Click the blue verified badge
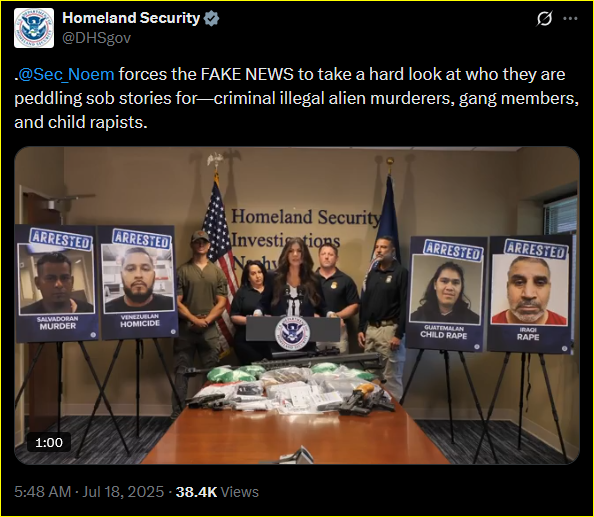 point(211,18)
